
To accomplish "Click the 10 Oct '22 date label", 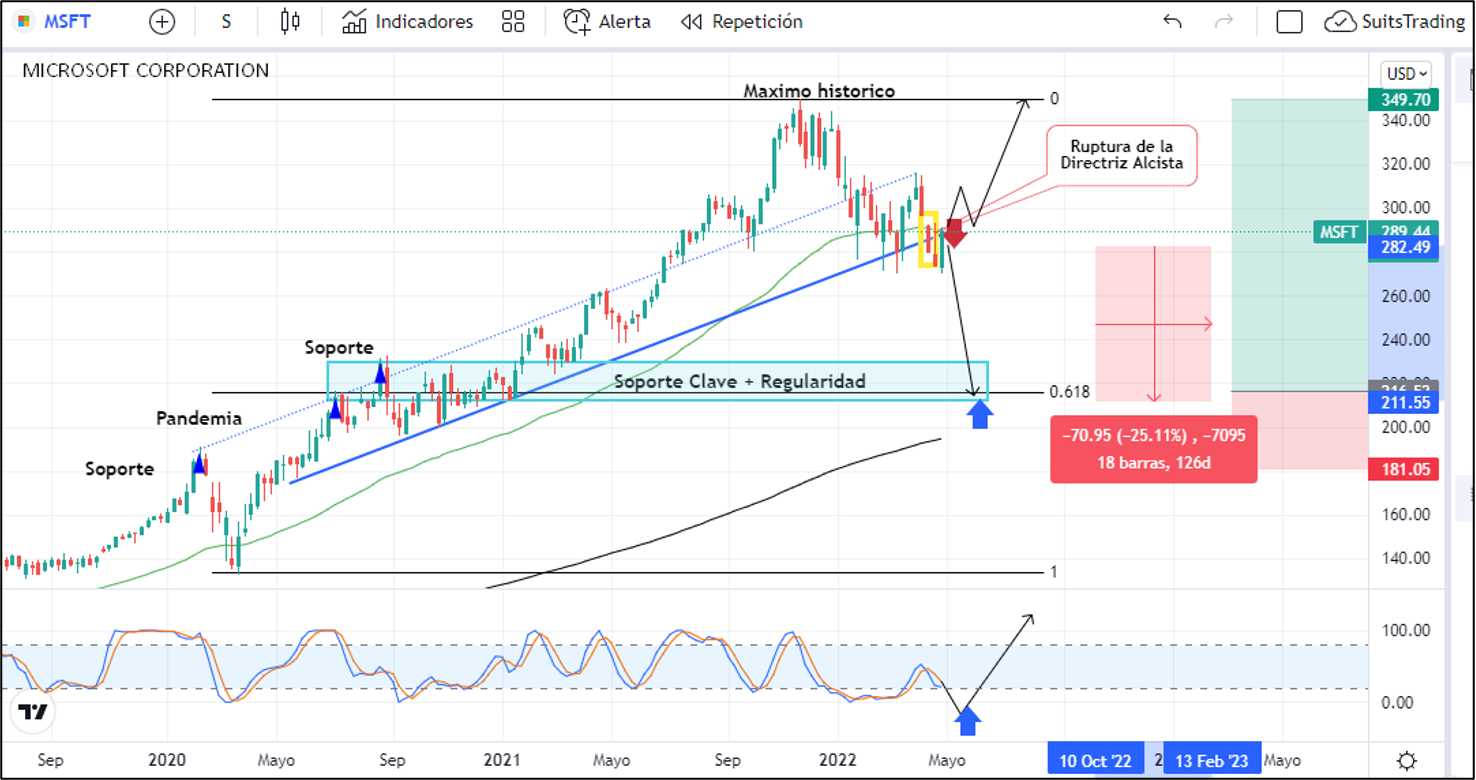I will tap(1095, 761).
